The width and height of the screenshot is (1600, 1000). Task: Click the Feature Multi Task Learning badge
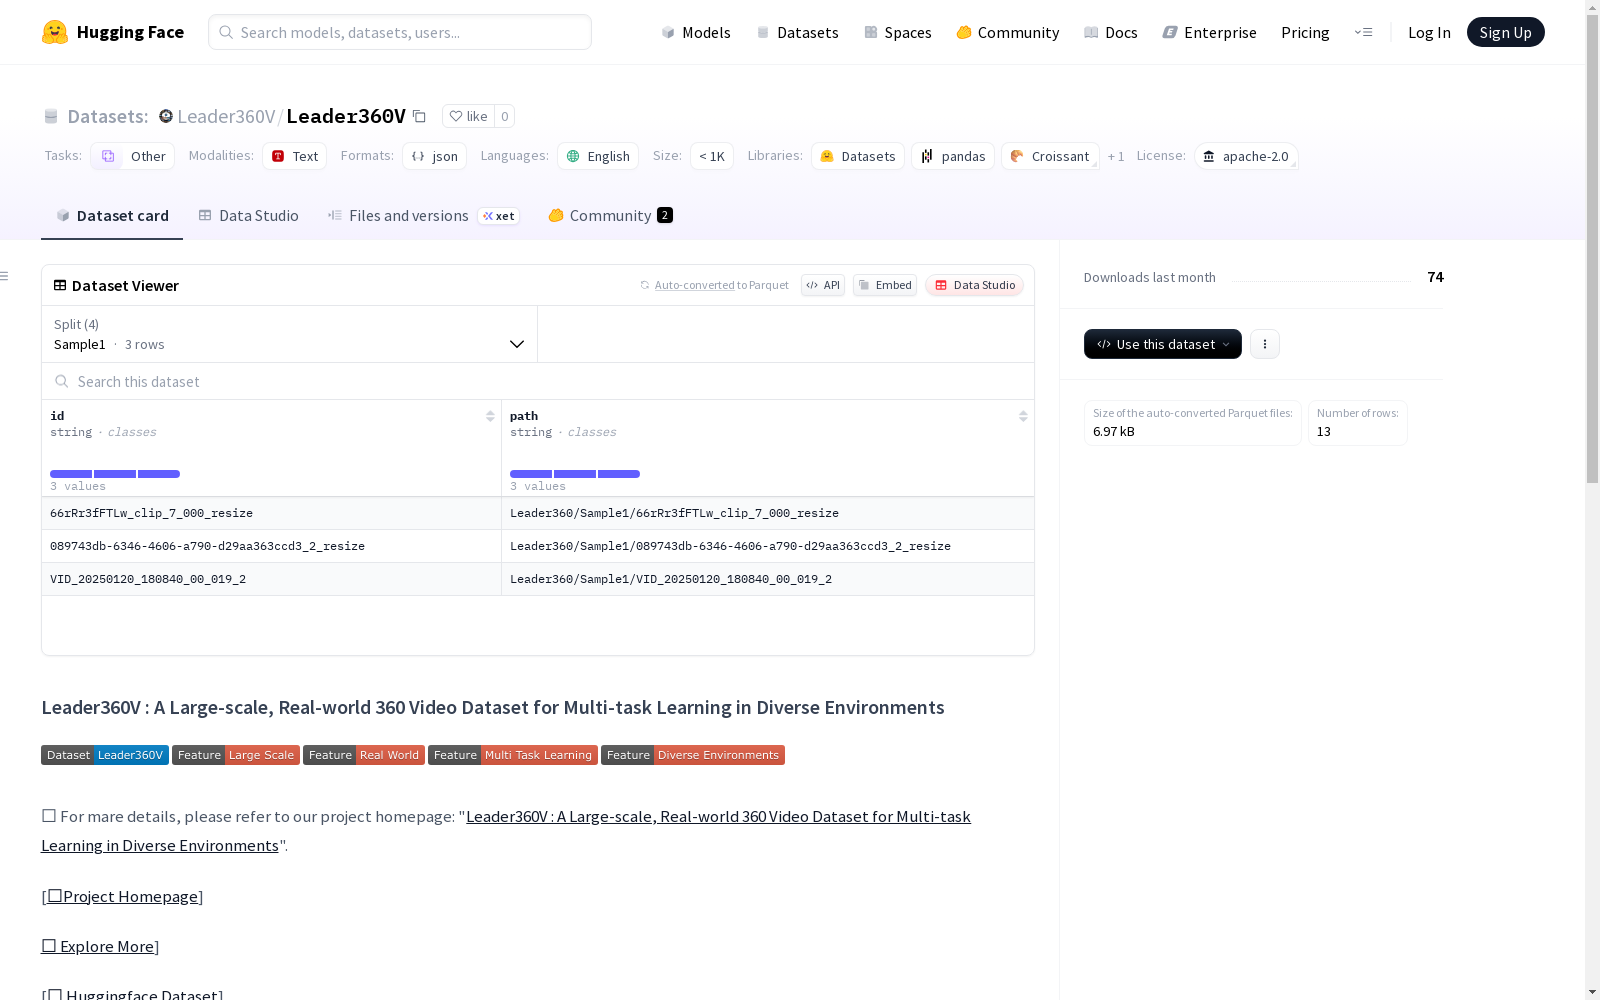513,755
